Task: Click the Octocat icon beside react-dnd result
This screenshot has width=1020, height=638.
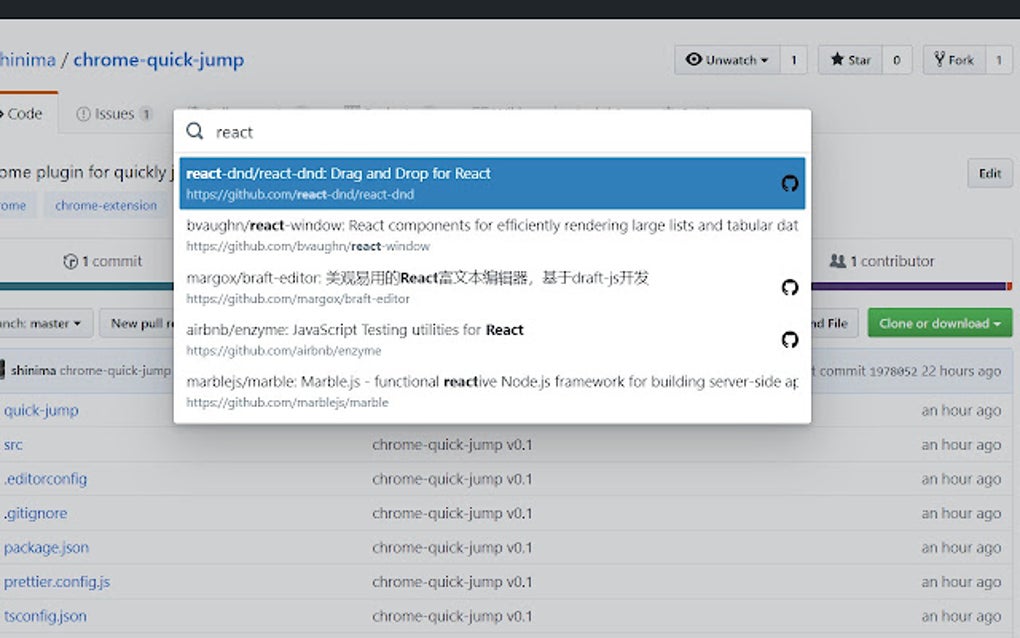Action: [790, 183]
